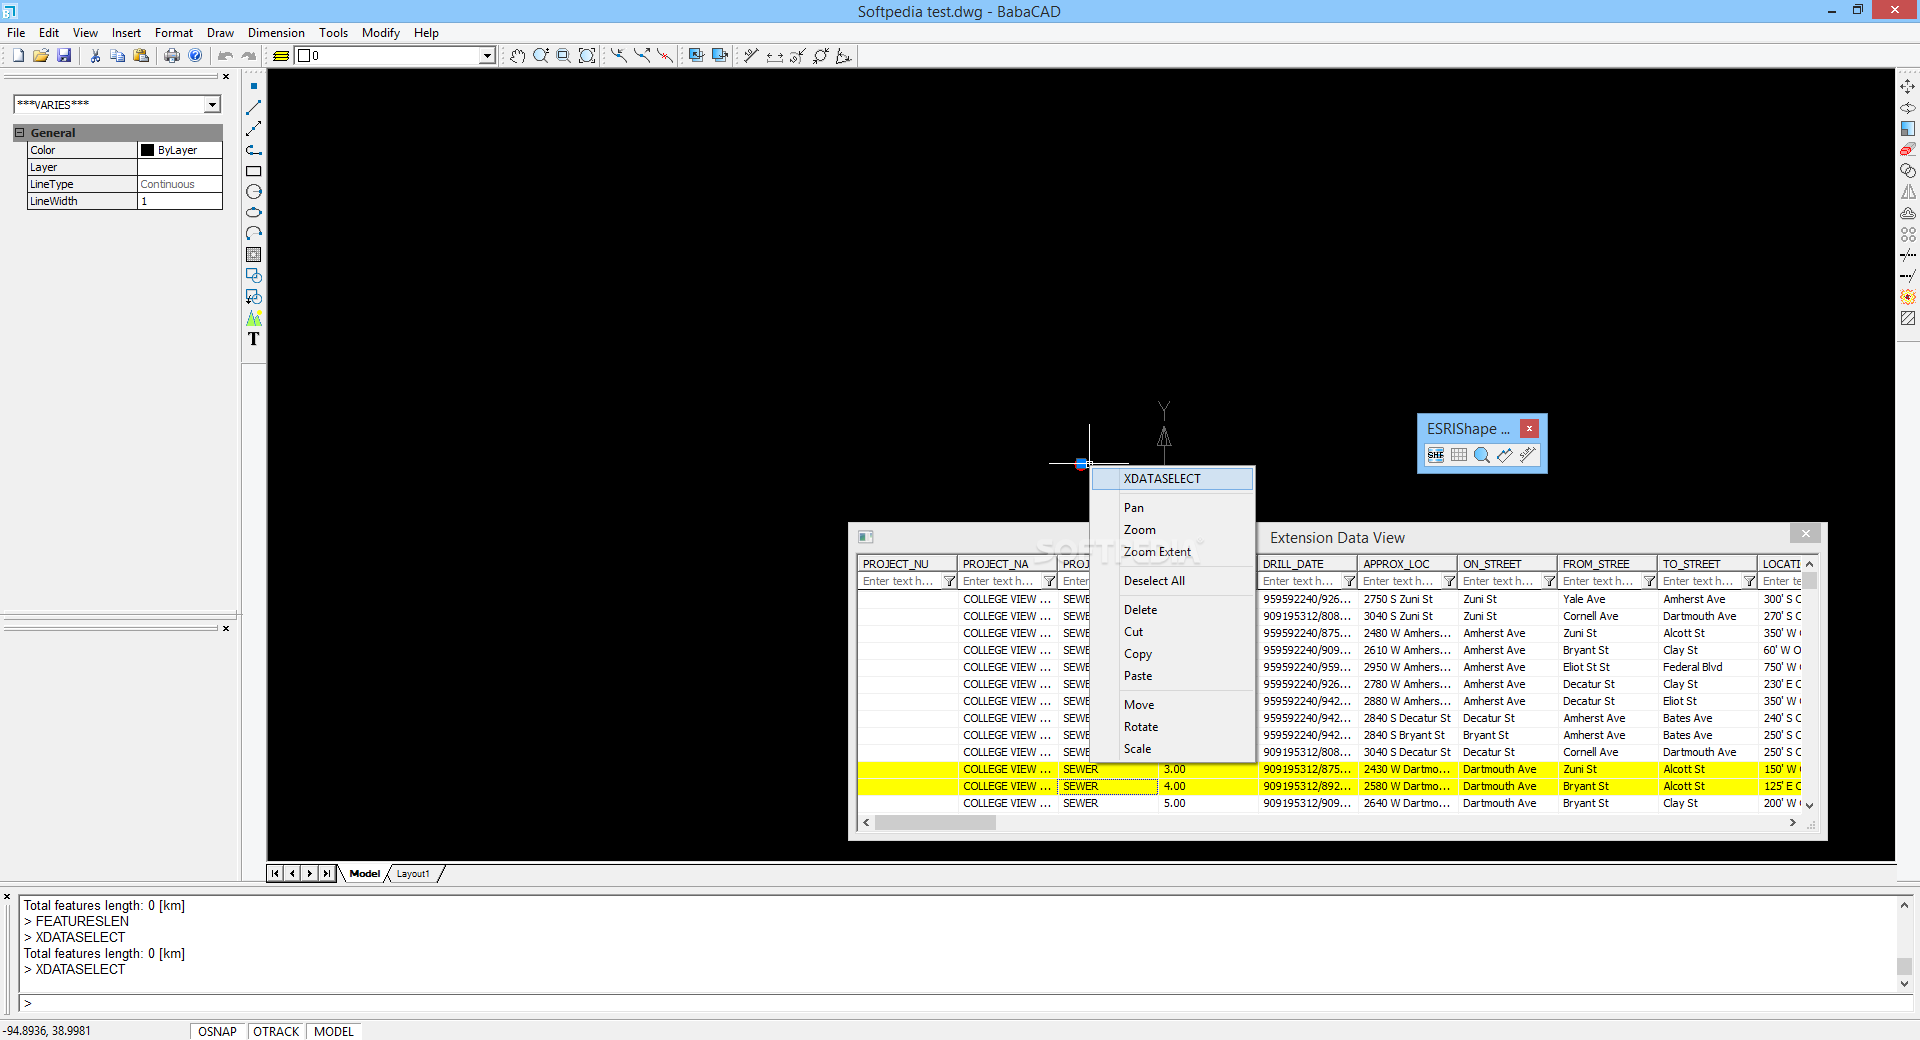Open the ON_STREET column filter

pos(1549,581)
